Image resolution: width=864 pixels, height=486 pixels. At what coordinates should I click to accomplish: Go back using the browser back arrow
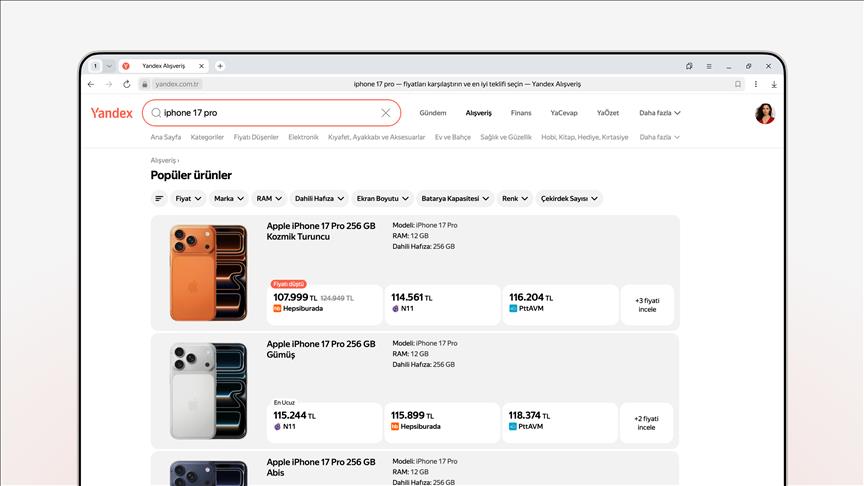pos(93,84)
